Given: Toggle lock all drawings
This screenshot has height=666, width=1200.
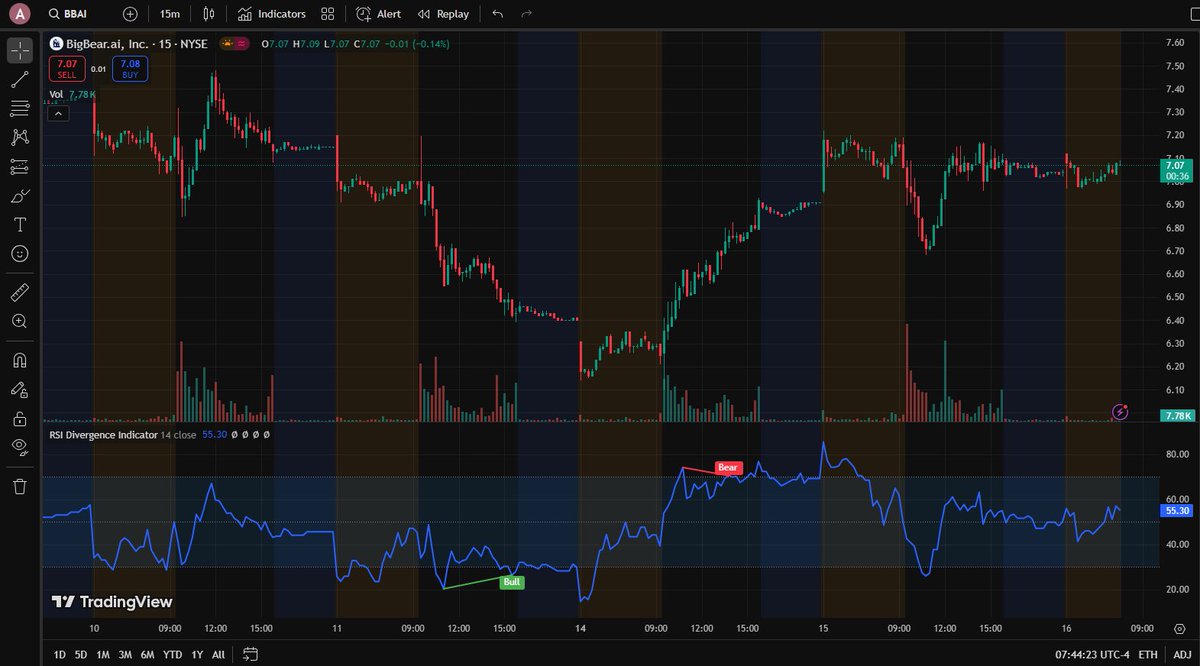Looking at the screenshot, I should click(20, 418).
